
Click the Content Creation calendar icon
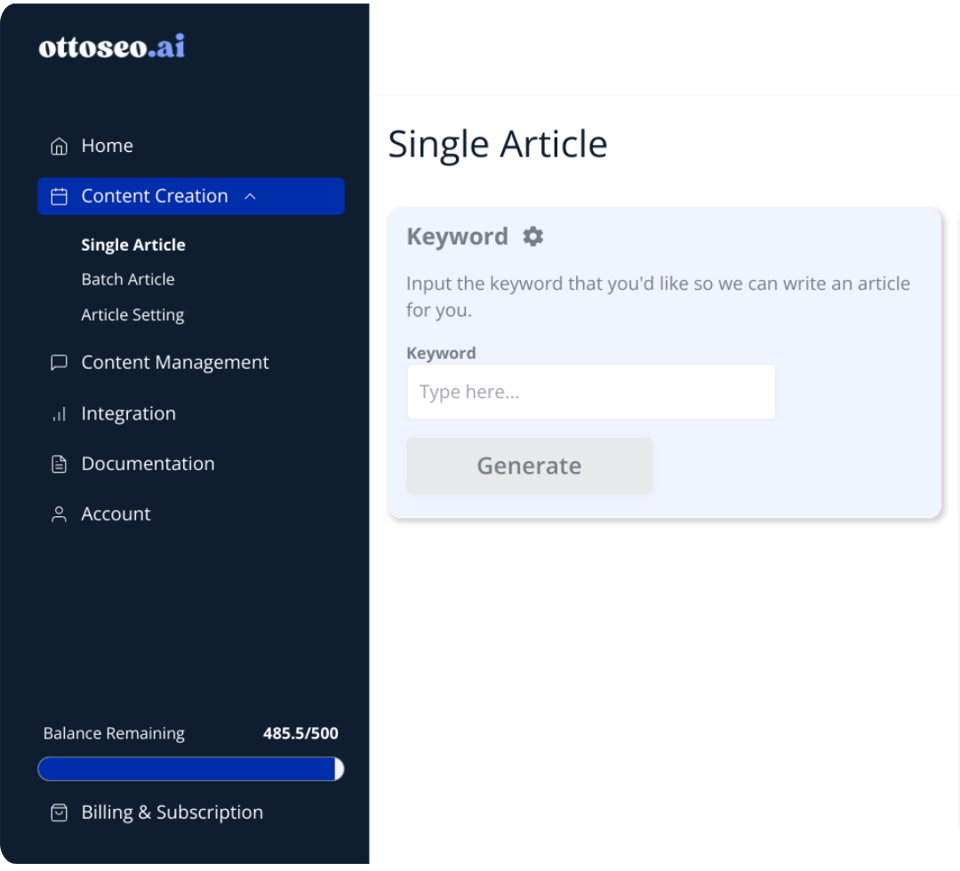pos(59,197)
